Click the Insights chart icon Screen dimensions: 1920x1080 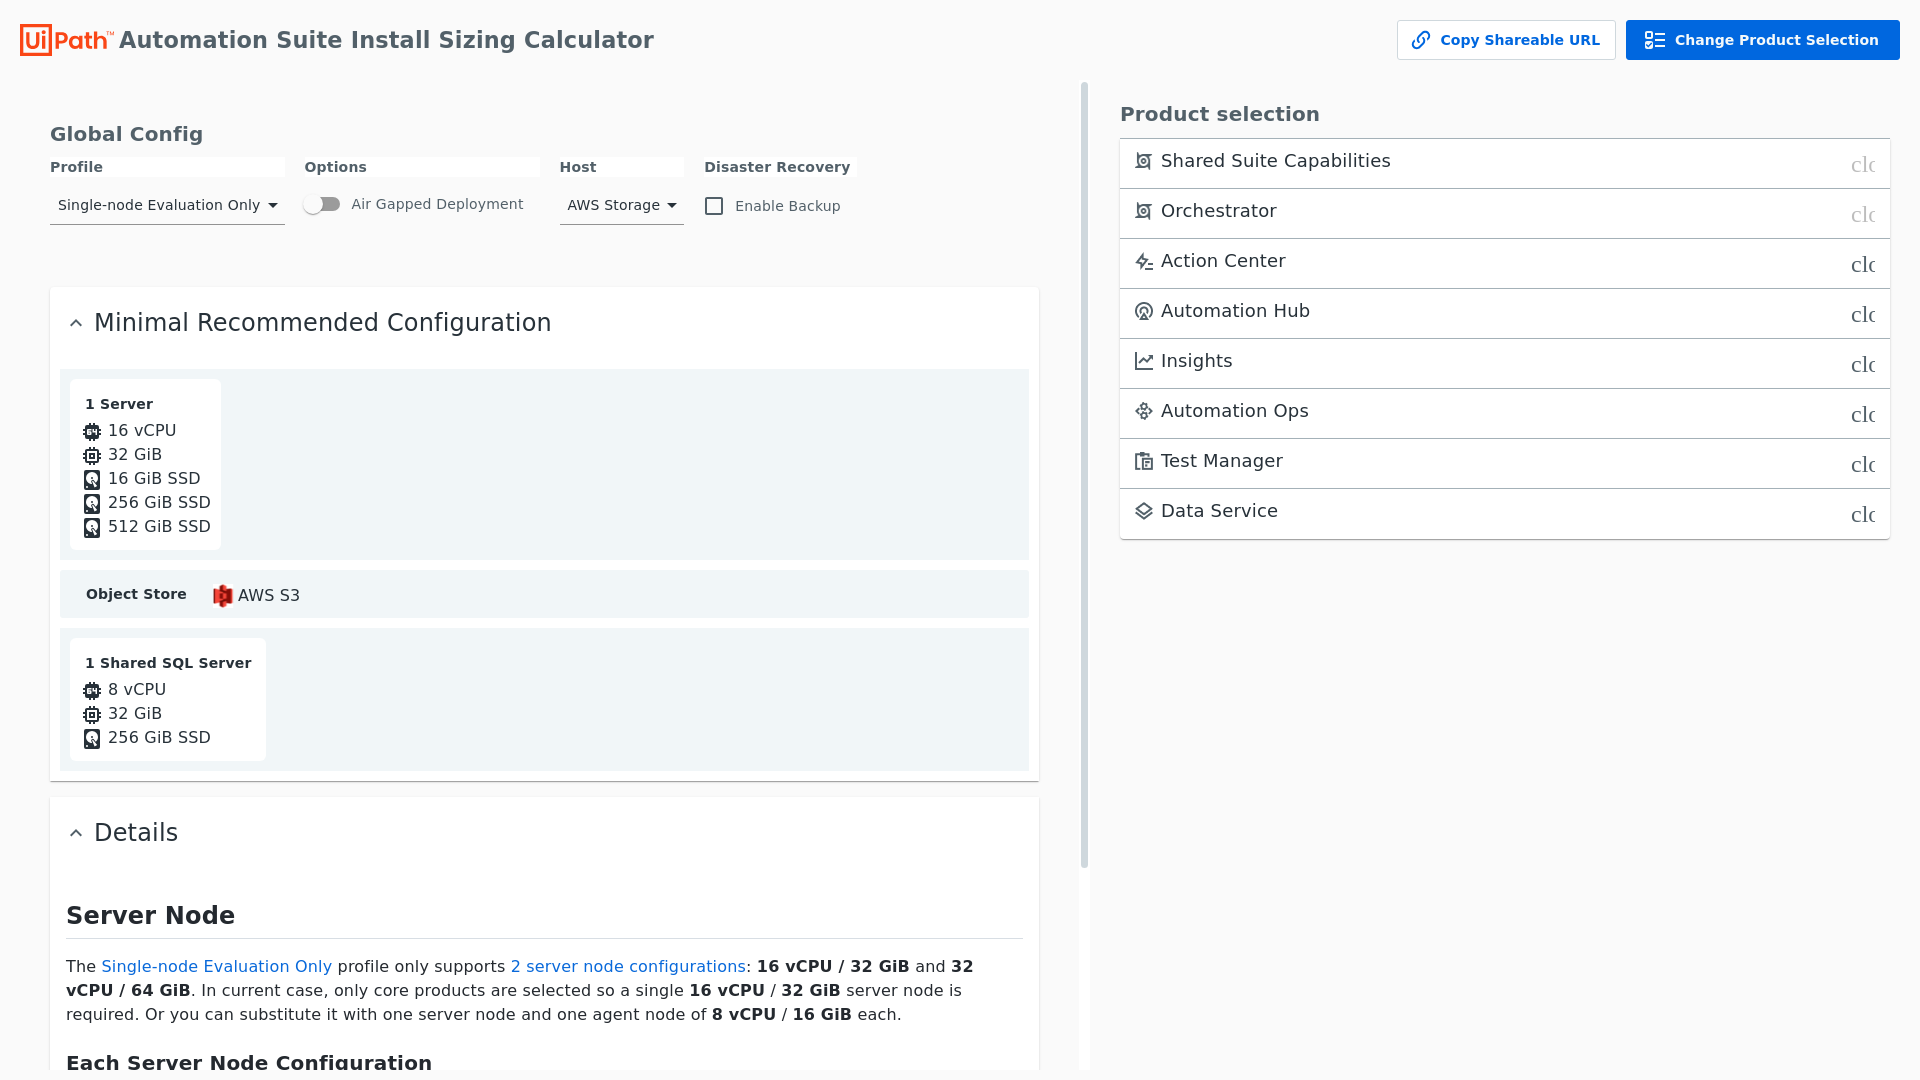tap(1144, 361)
